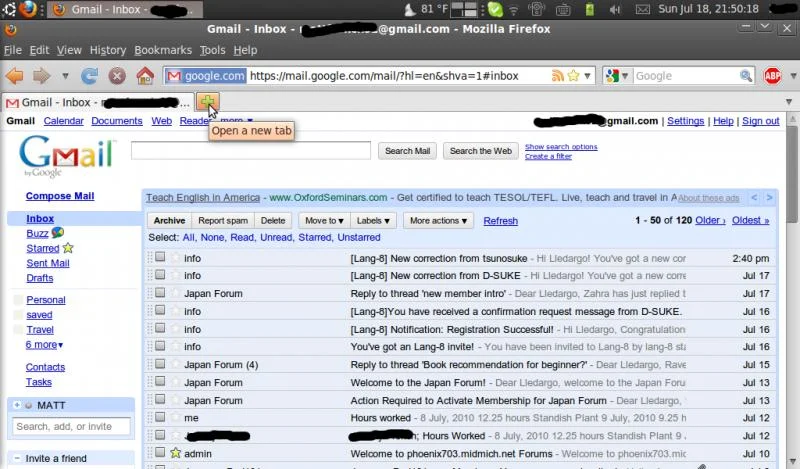The image size is (800, 469).
Task: Open the Edit menu
Action: pos(39,50)
